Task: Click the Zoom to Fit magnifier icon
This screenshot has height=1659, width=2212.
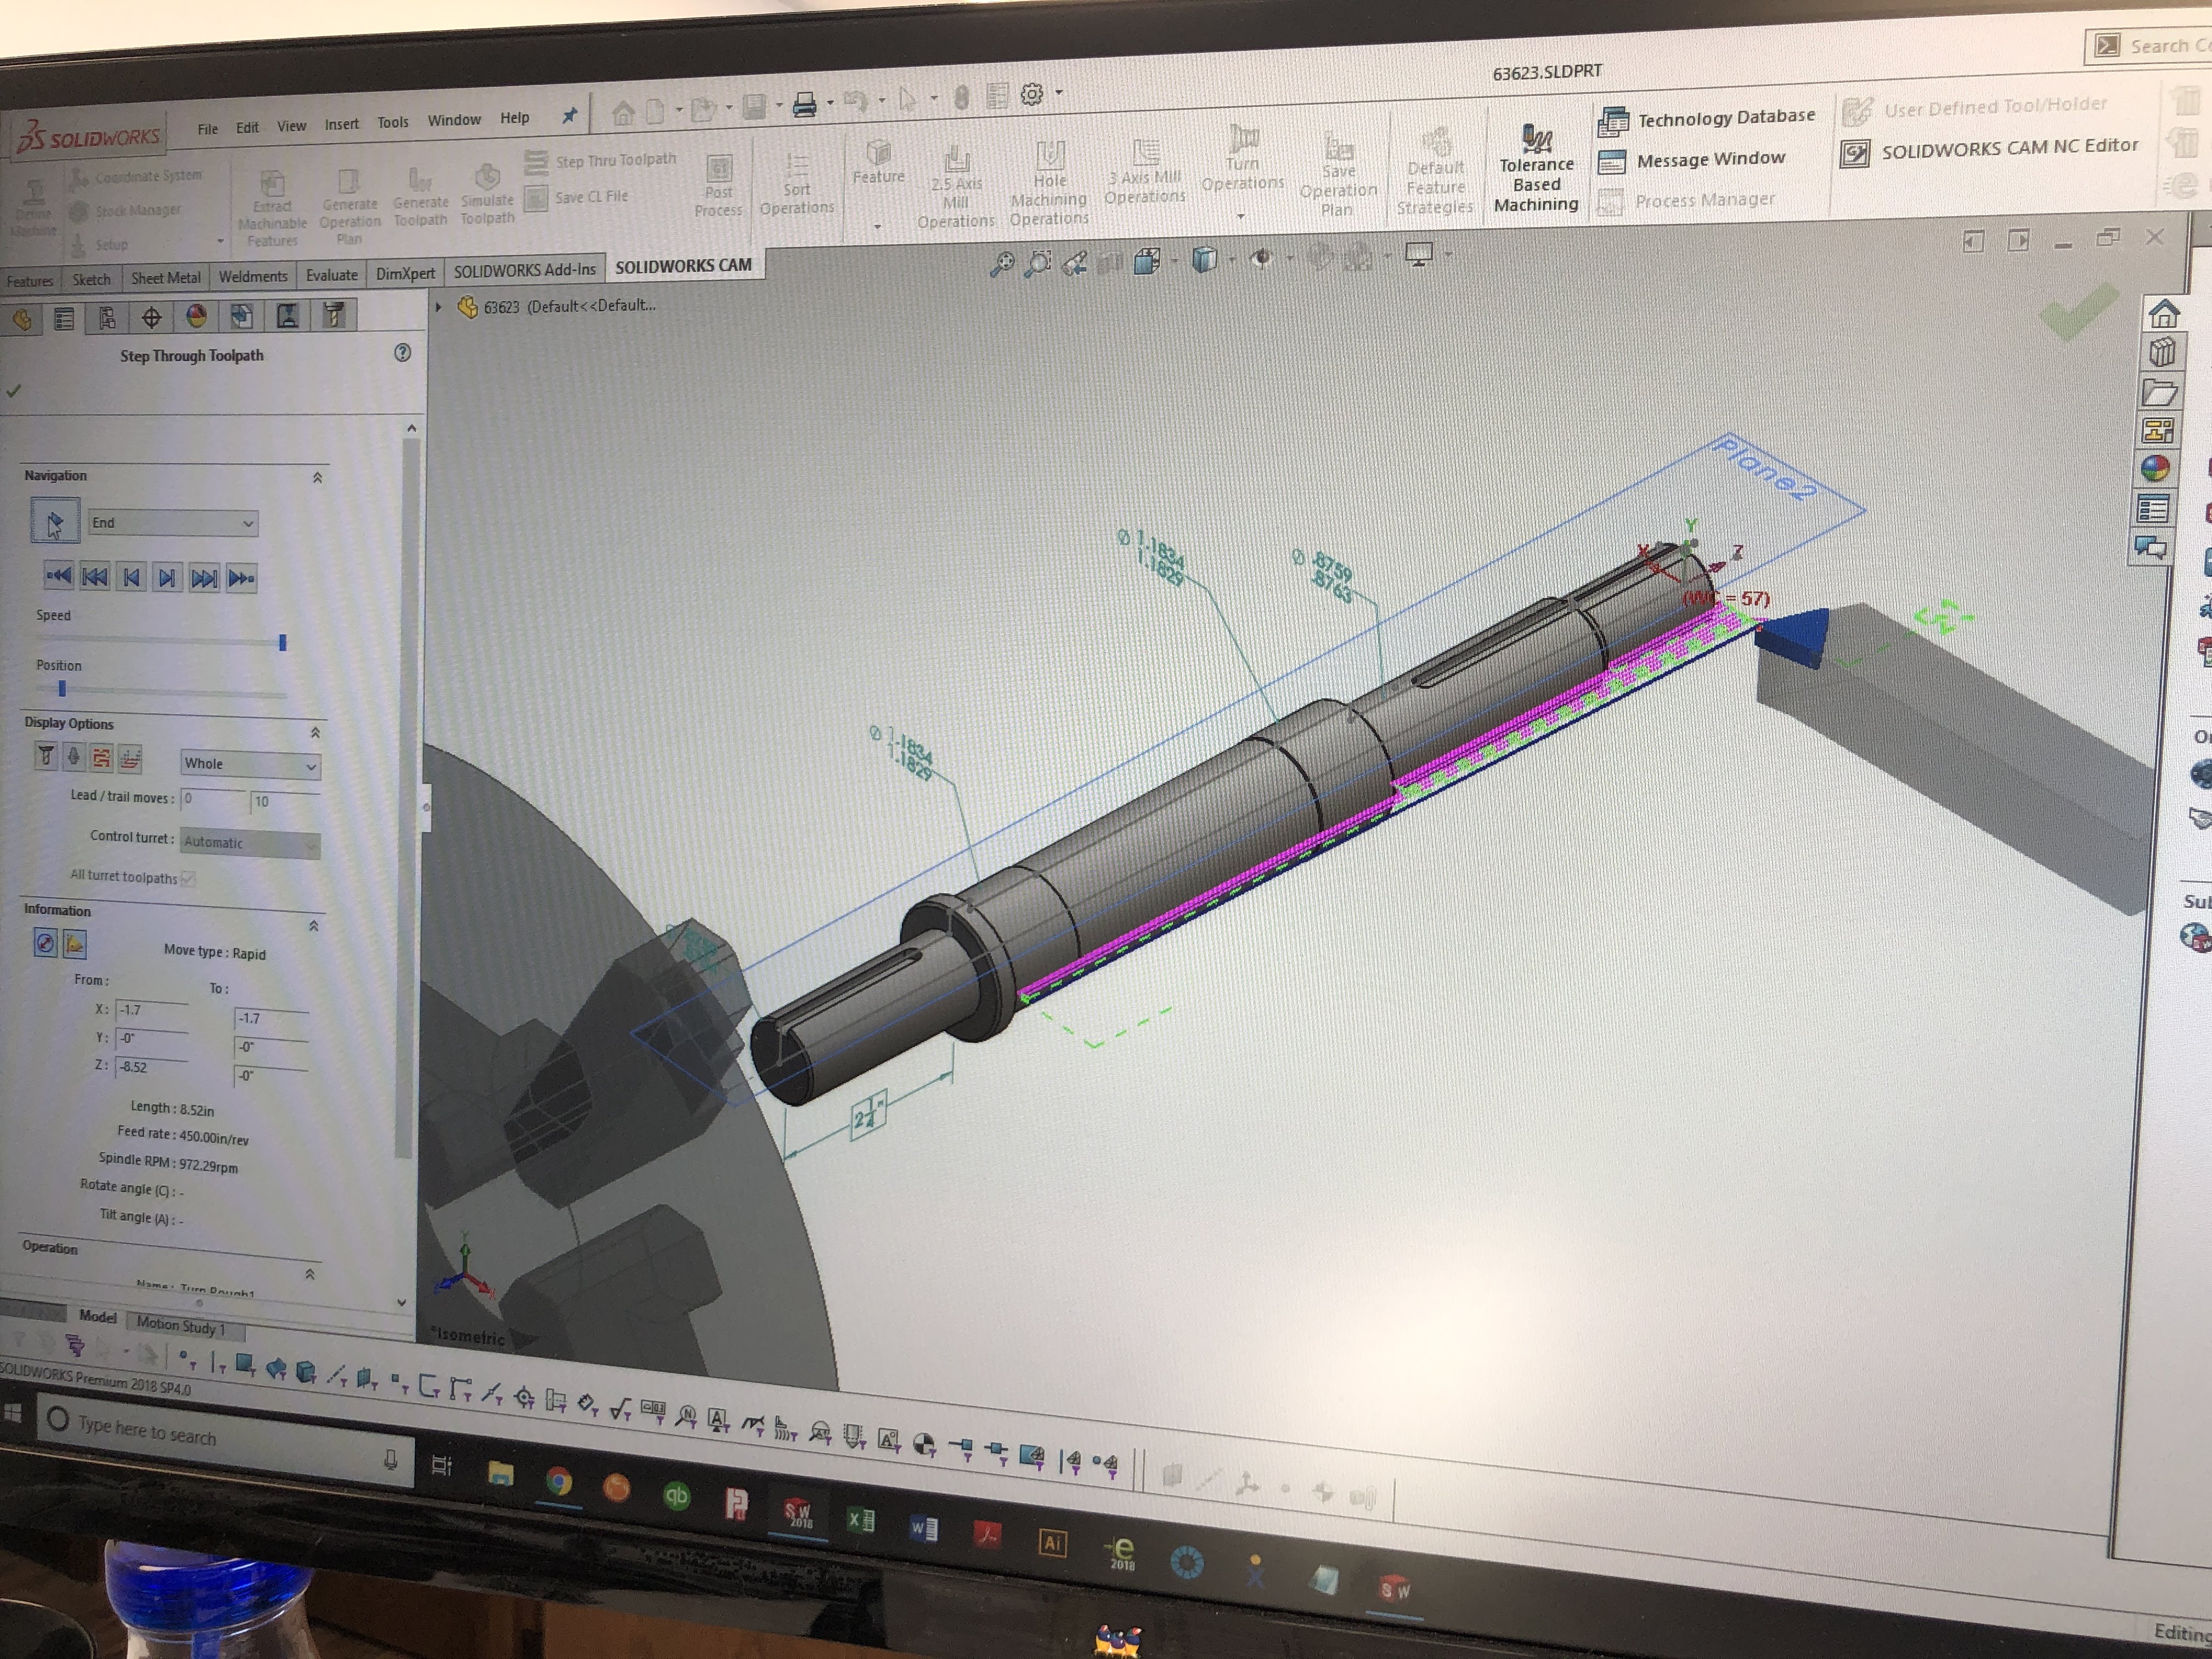Action: click(x=1001, y=264)
